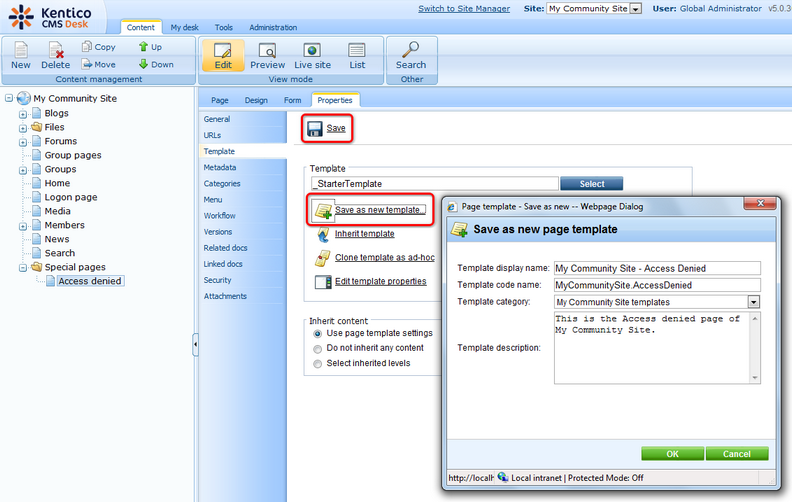The image size is (792, 502).
Task: Click the Local intranet zone icon
Action: (503, 477)
